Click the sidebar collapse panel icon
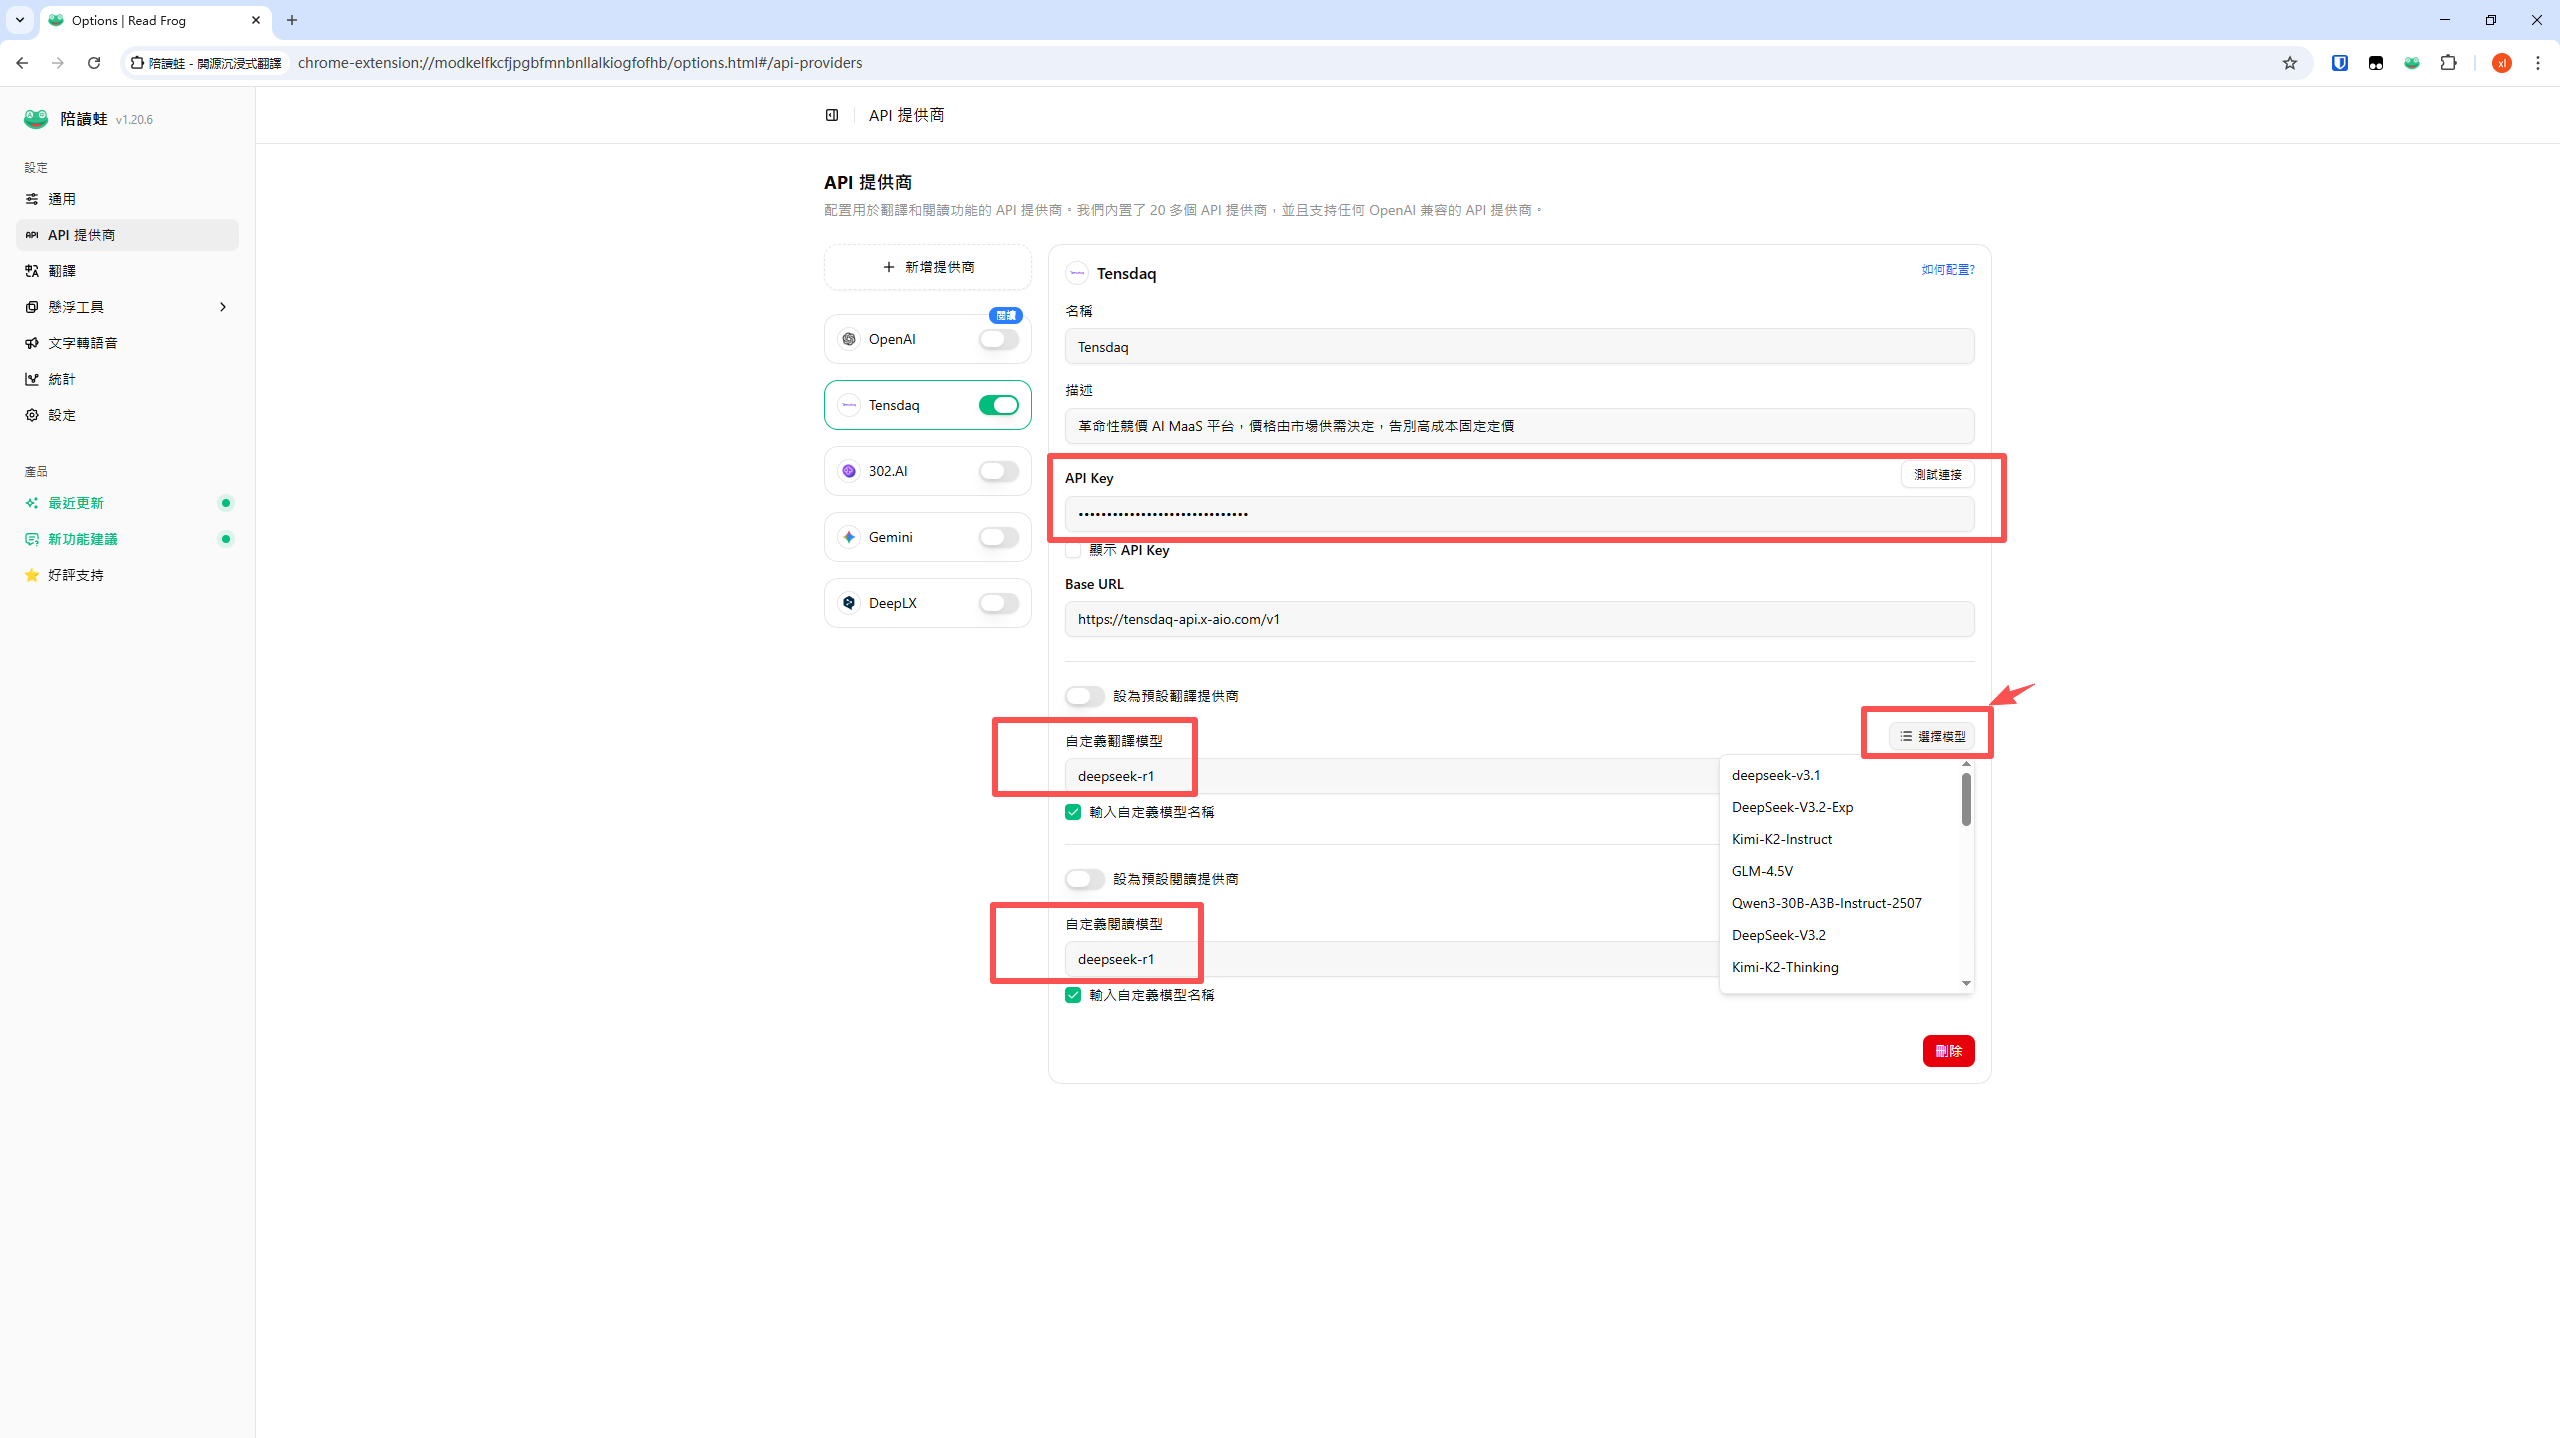This screenshot has height=1438, width=2560. point(831,115)
